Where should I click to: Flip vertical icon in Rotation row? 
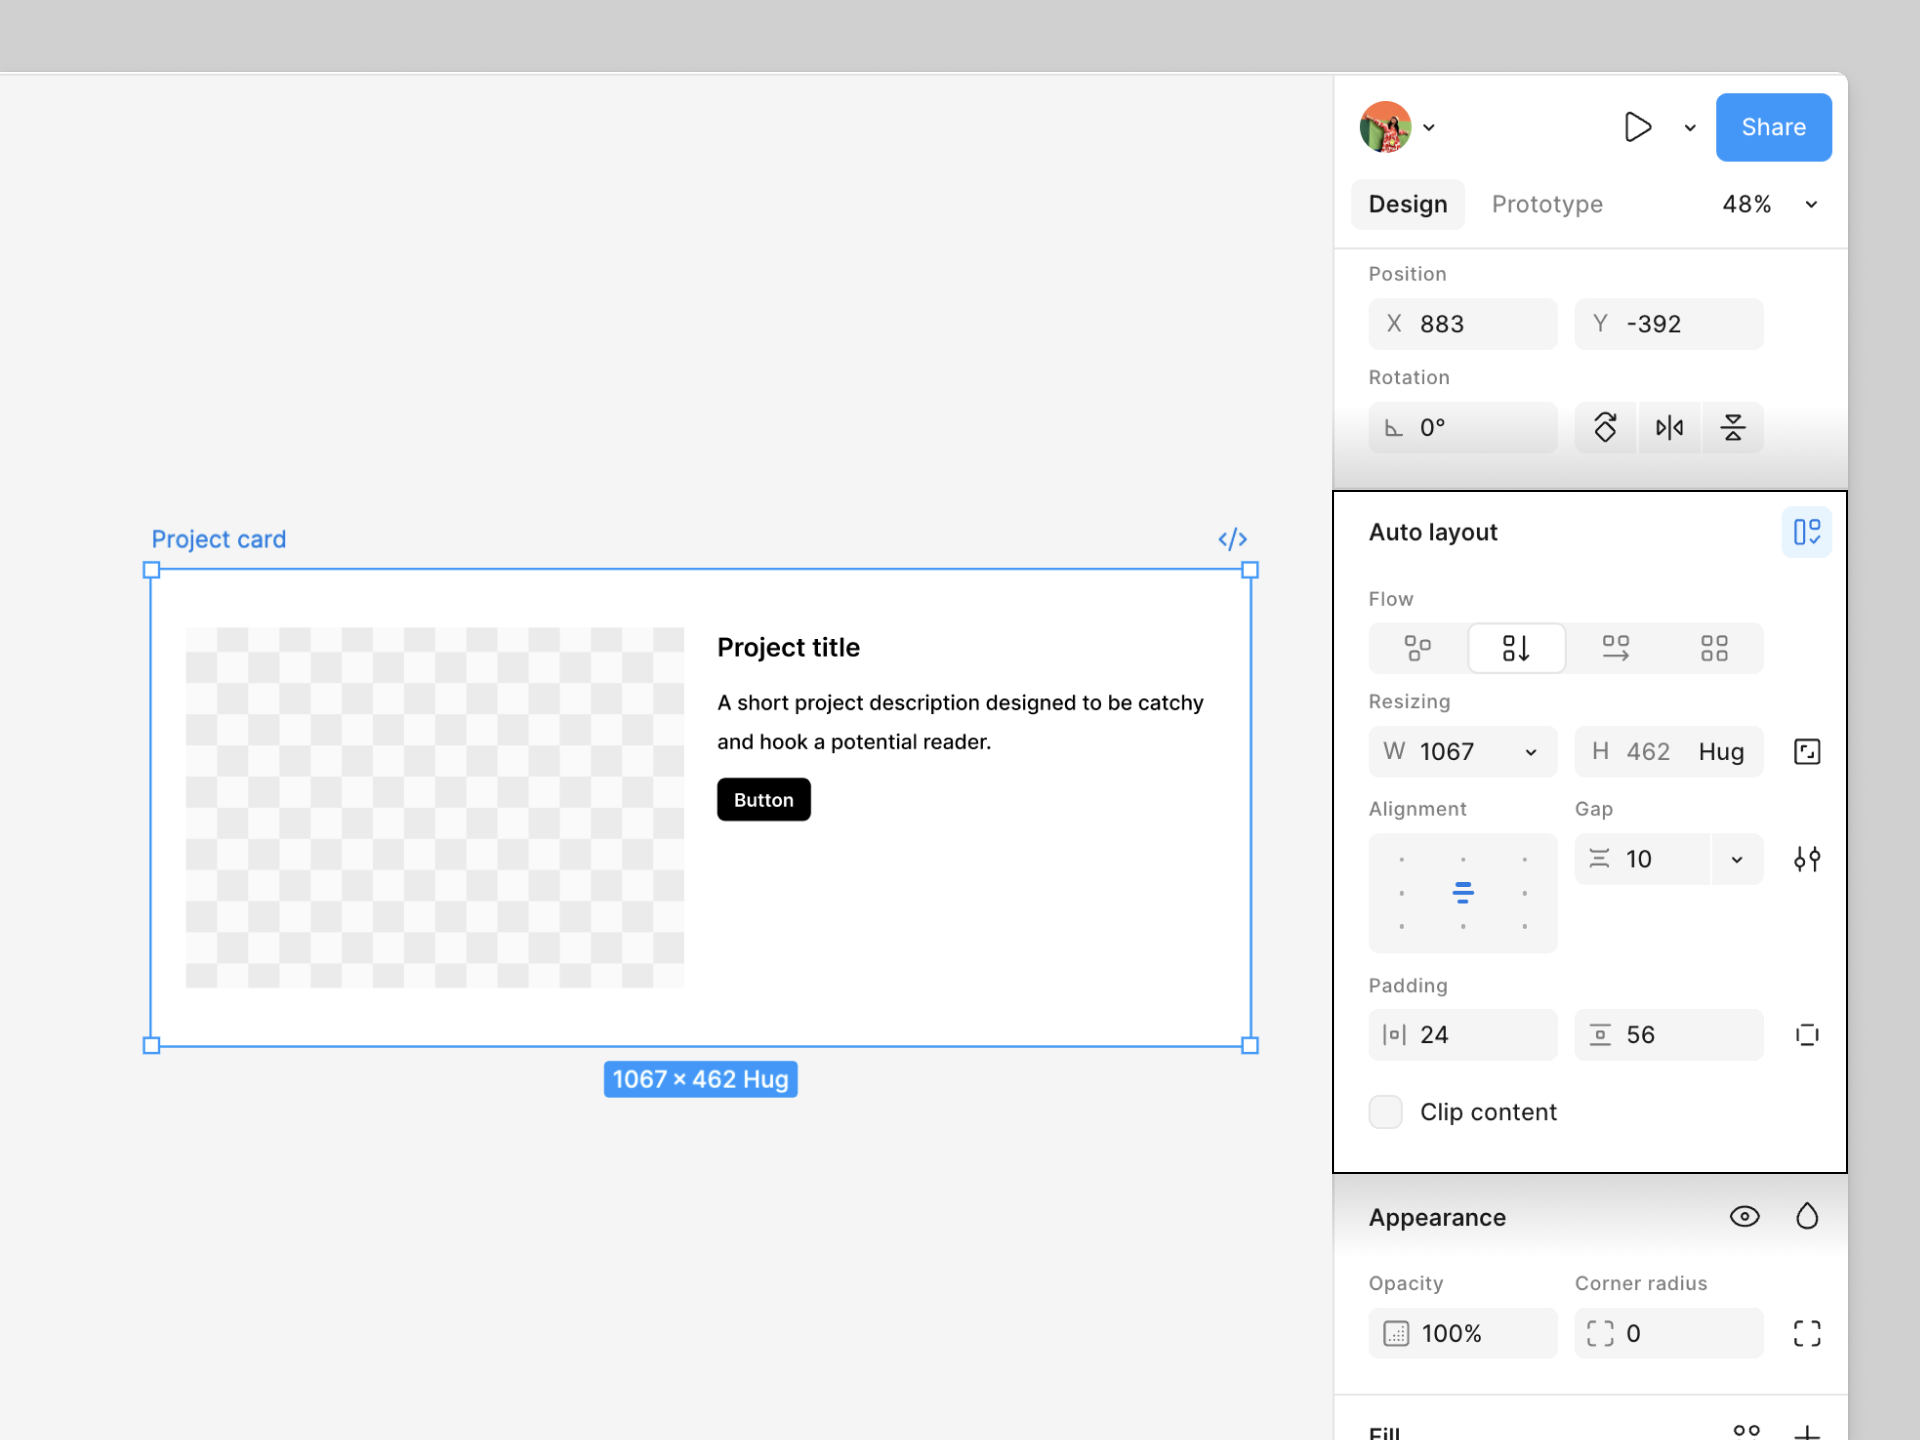click(x=1732, y=428)
